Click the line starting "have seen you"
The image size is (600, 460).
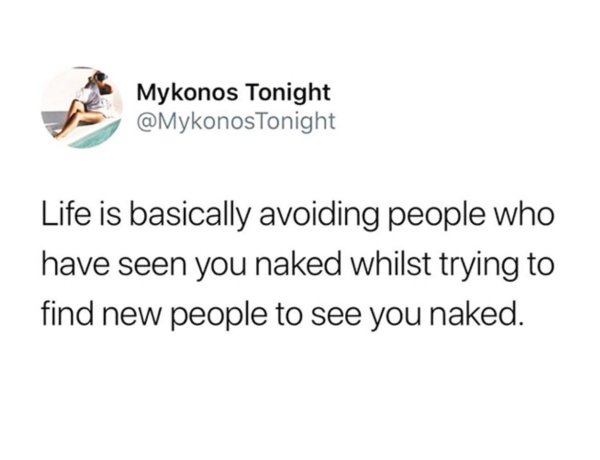[x=297, y=266]
